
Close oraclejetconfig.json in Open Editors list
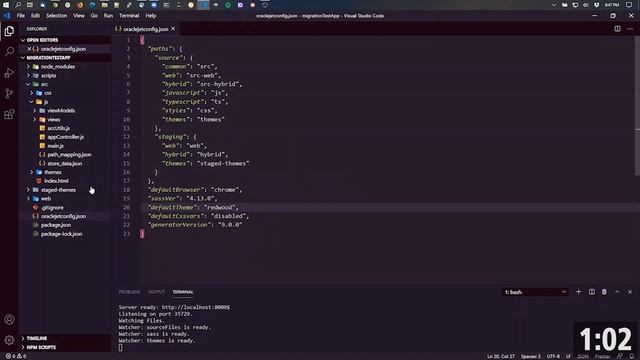click(29, 49)
